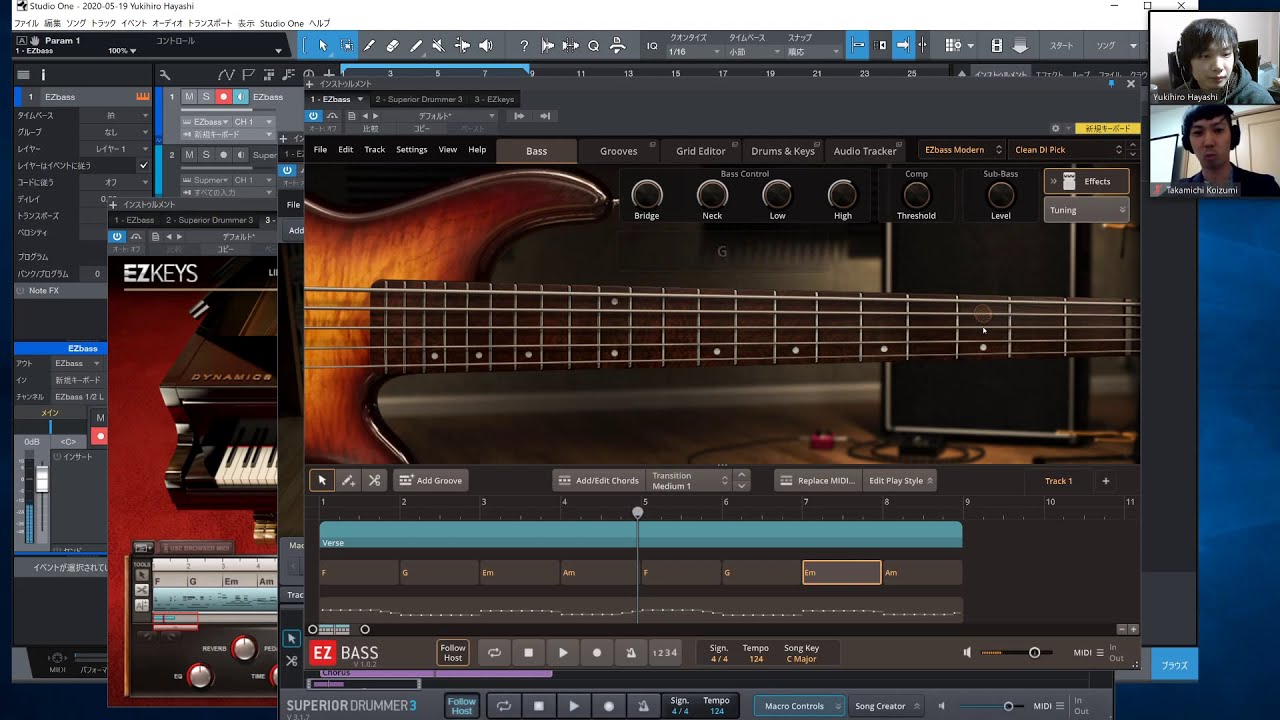Stop EZbass playback
This screenshot has height=720, width=1280.
529,653
